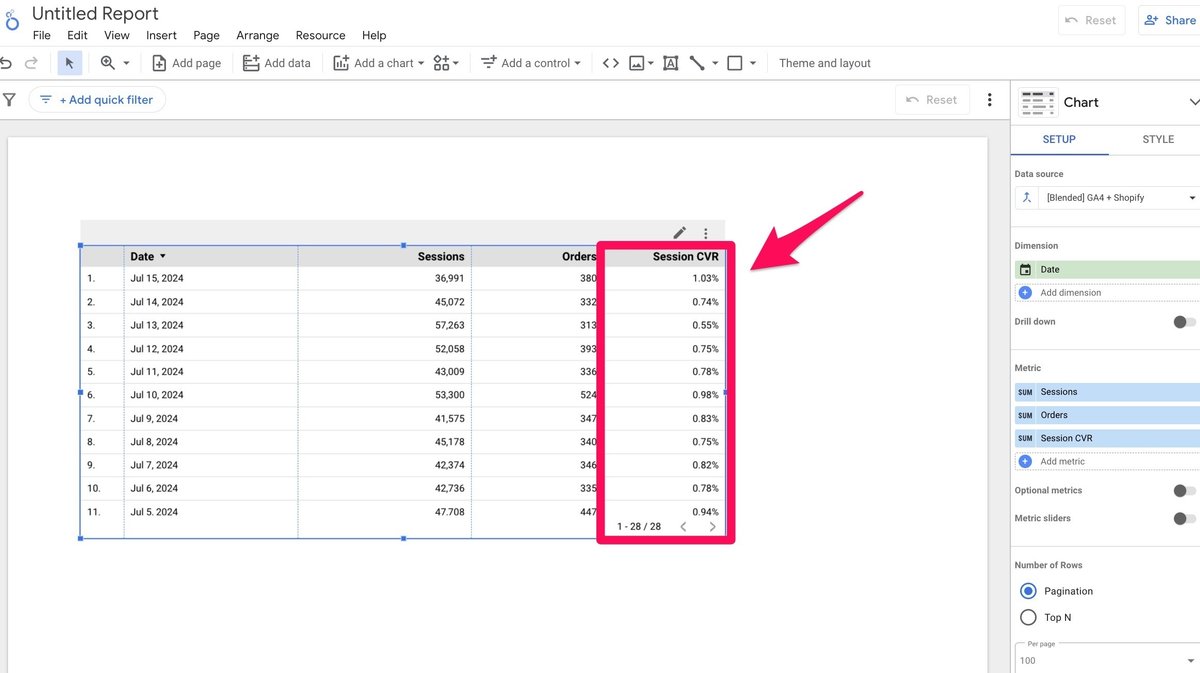
Task: Open the Add a control dropdown
Action: pyautogui.click(x=531, y=63)
